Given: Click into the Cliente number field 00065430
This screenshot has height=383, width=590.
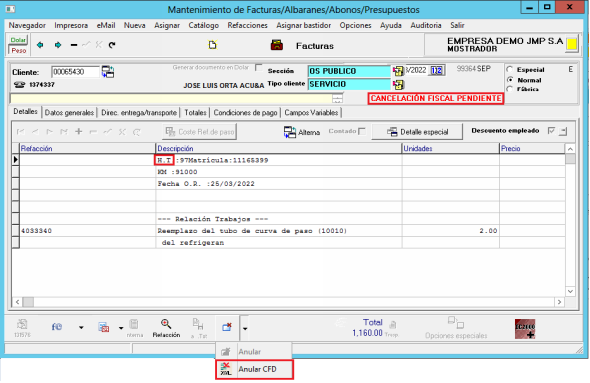Looking at the screenshot, I should pyautogui.click(x=75, y=72).
